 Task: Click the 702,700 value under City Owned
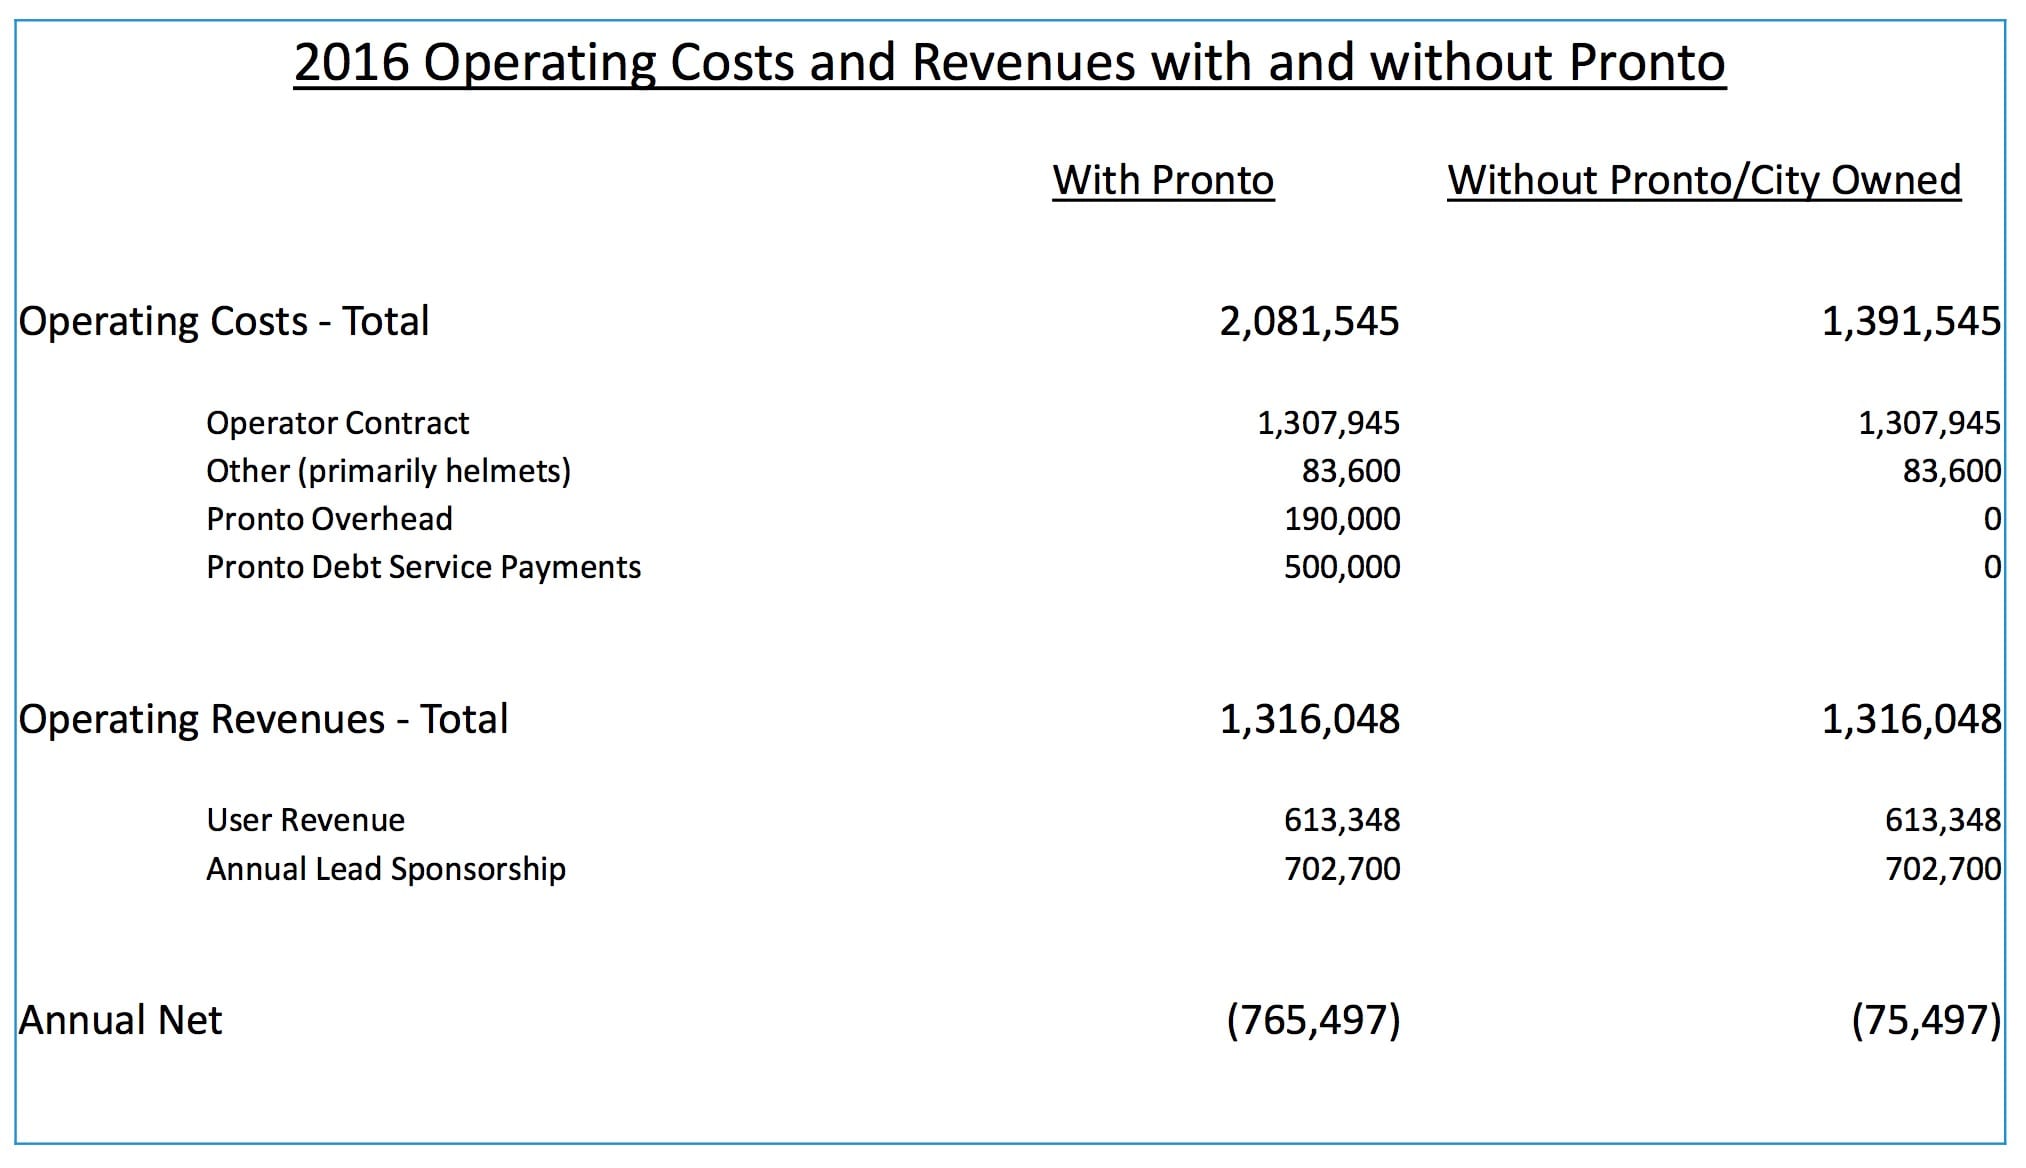pos(1943,869)
